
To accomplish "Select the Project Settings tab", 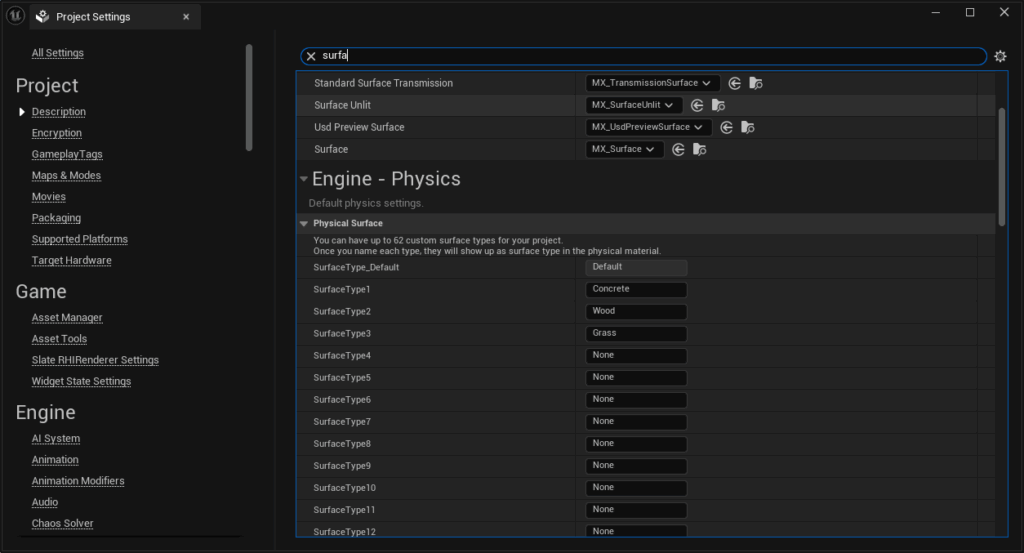I will (x=92, y=17).
